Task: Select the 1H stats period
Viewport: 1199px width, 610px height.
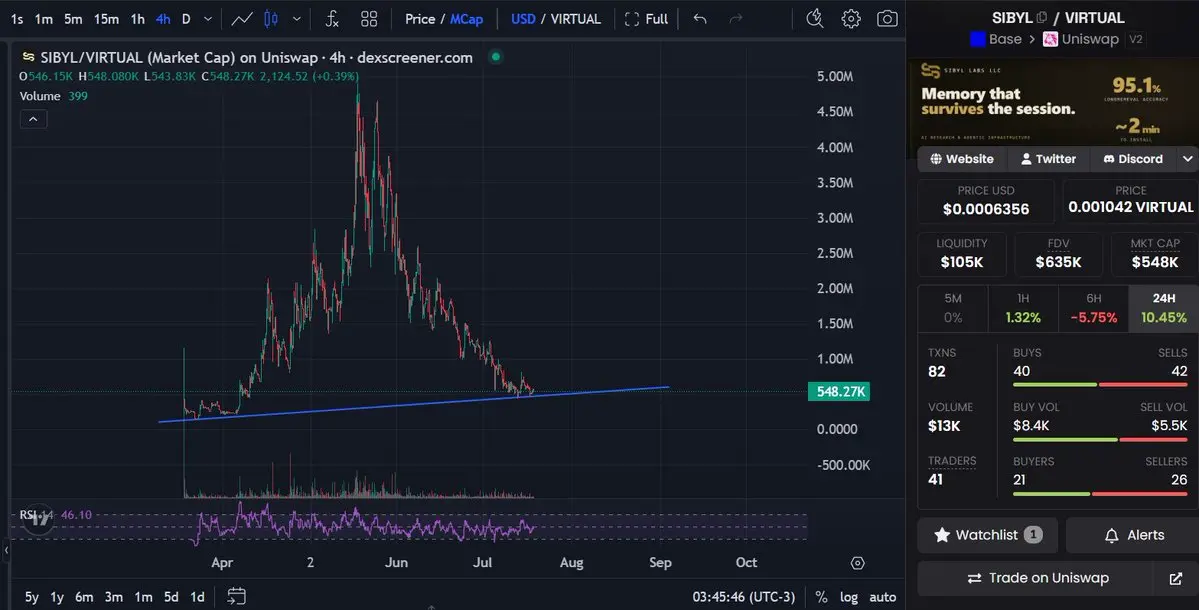Action: 1023,308
